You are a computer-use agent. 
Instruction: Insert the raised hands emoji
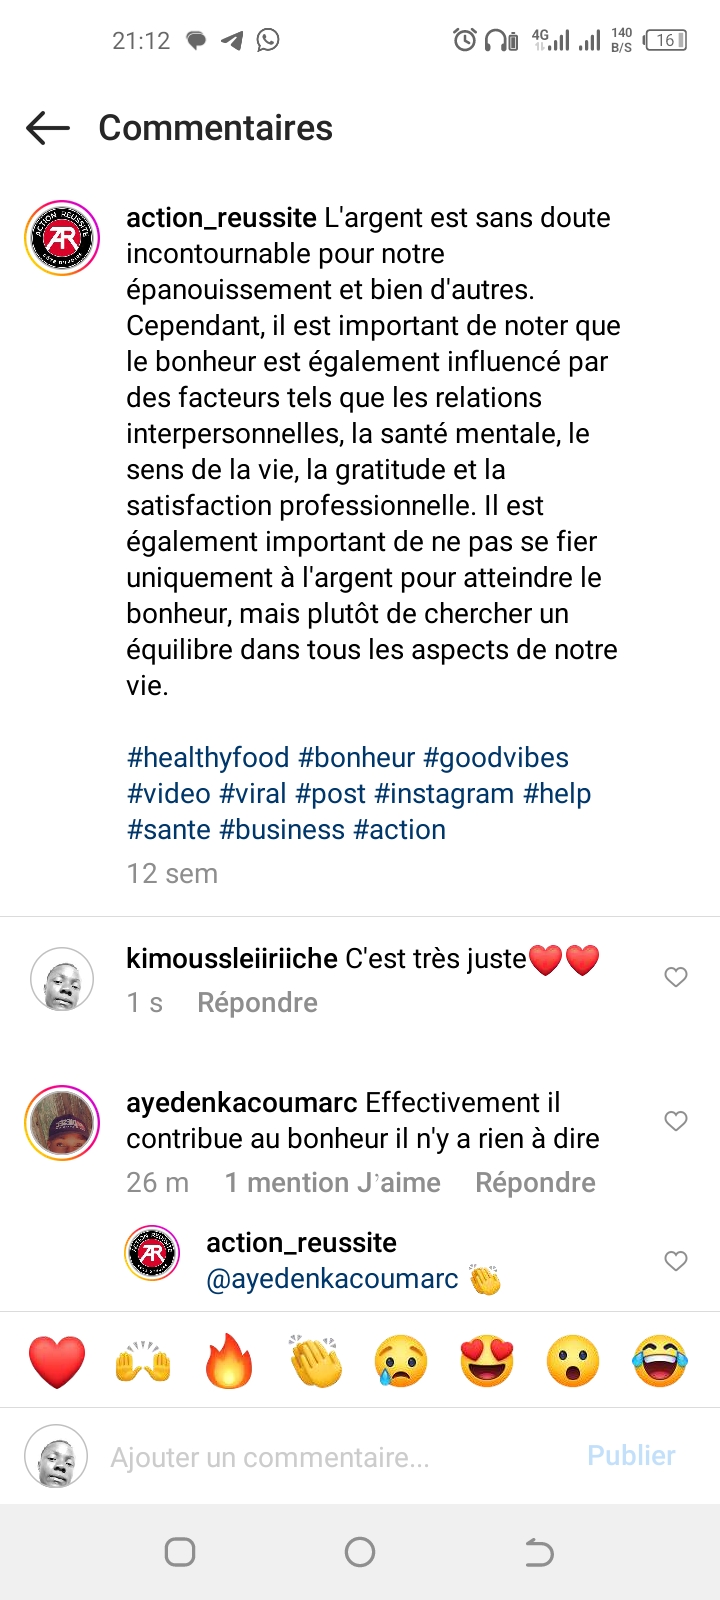[143, 1361]
